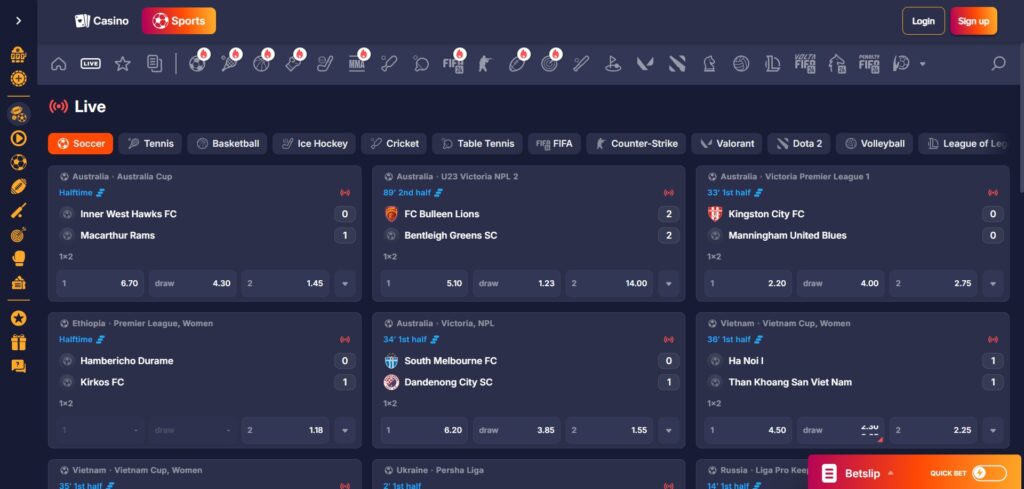Click the MMA sport icon

[x=357, y=64]
